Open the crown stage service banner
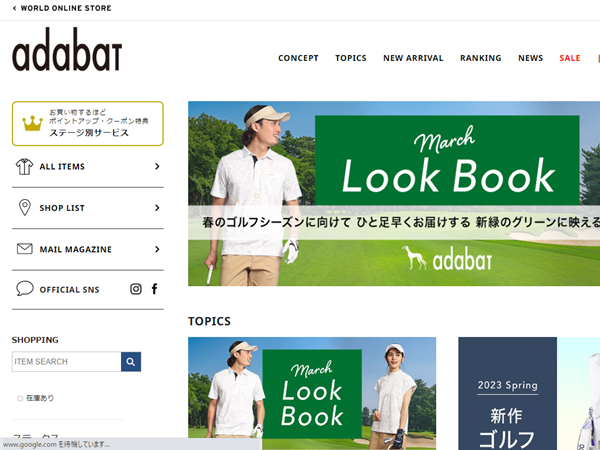Viewport: 600px width, 450px height. click(88, 124)
